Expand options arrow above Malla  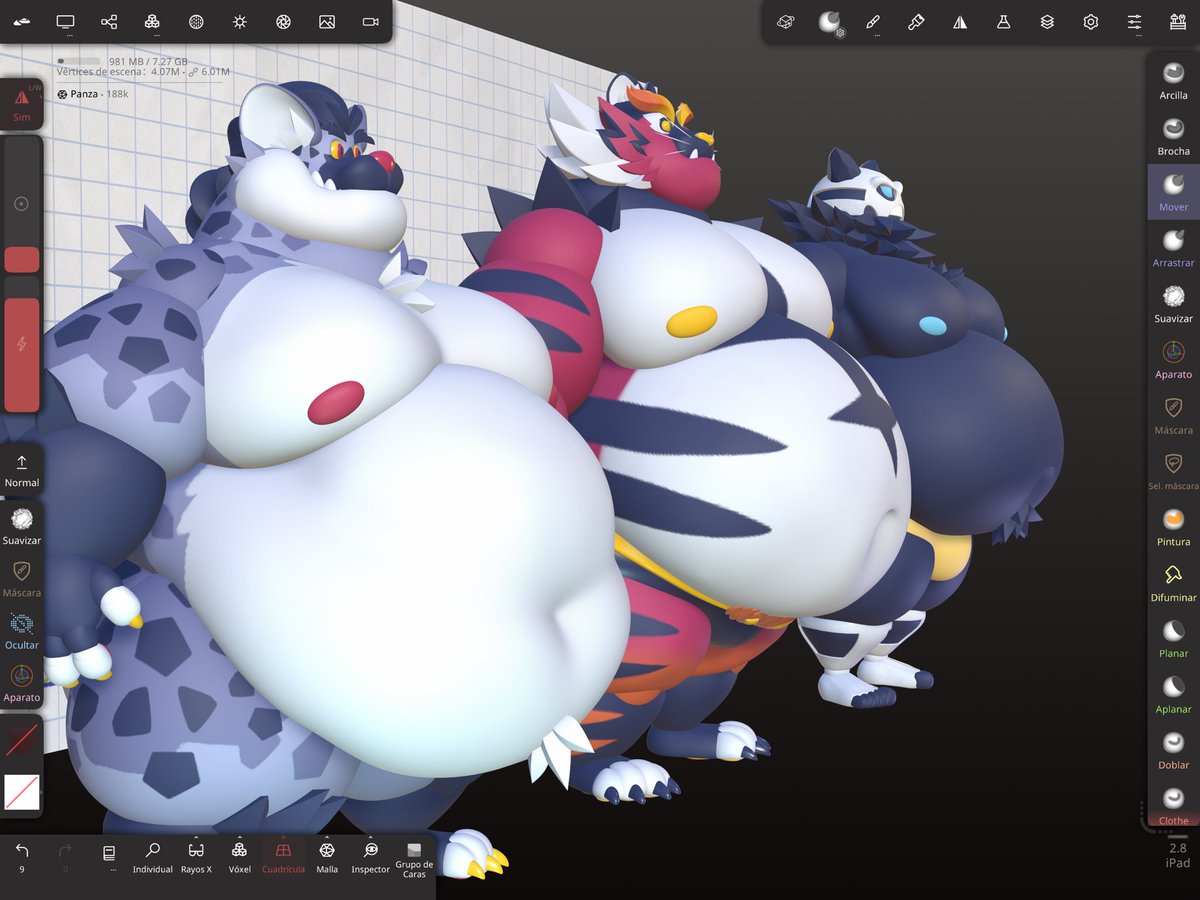pos(327,837)
